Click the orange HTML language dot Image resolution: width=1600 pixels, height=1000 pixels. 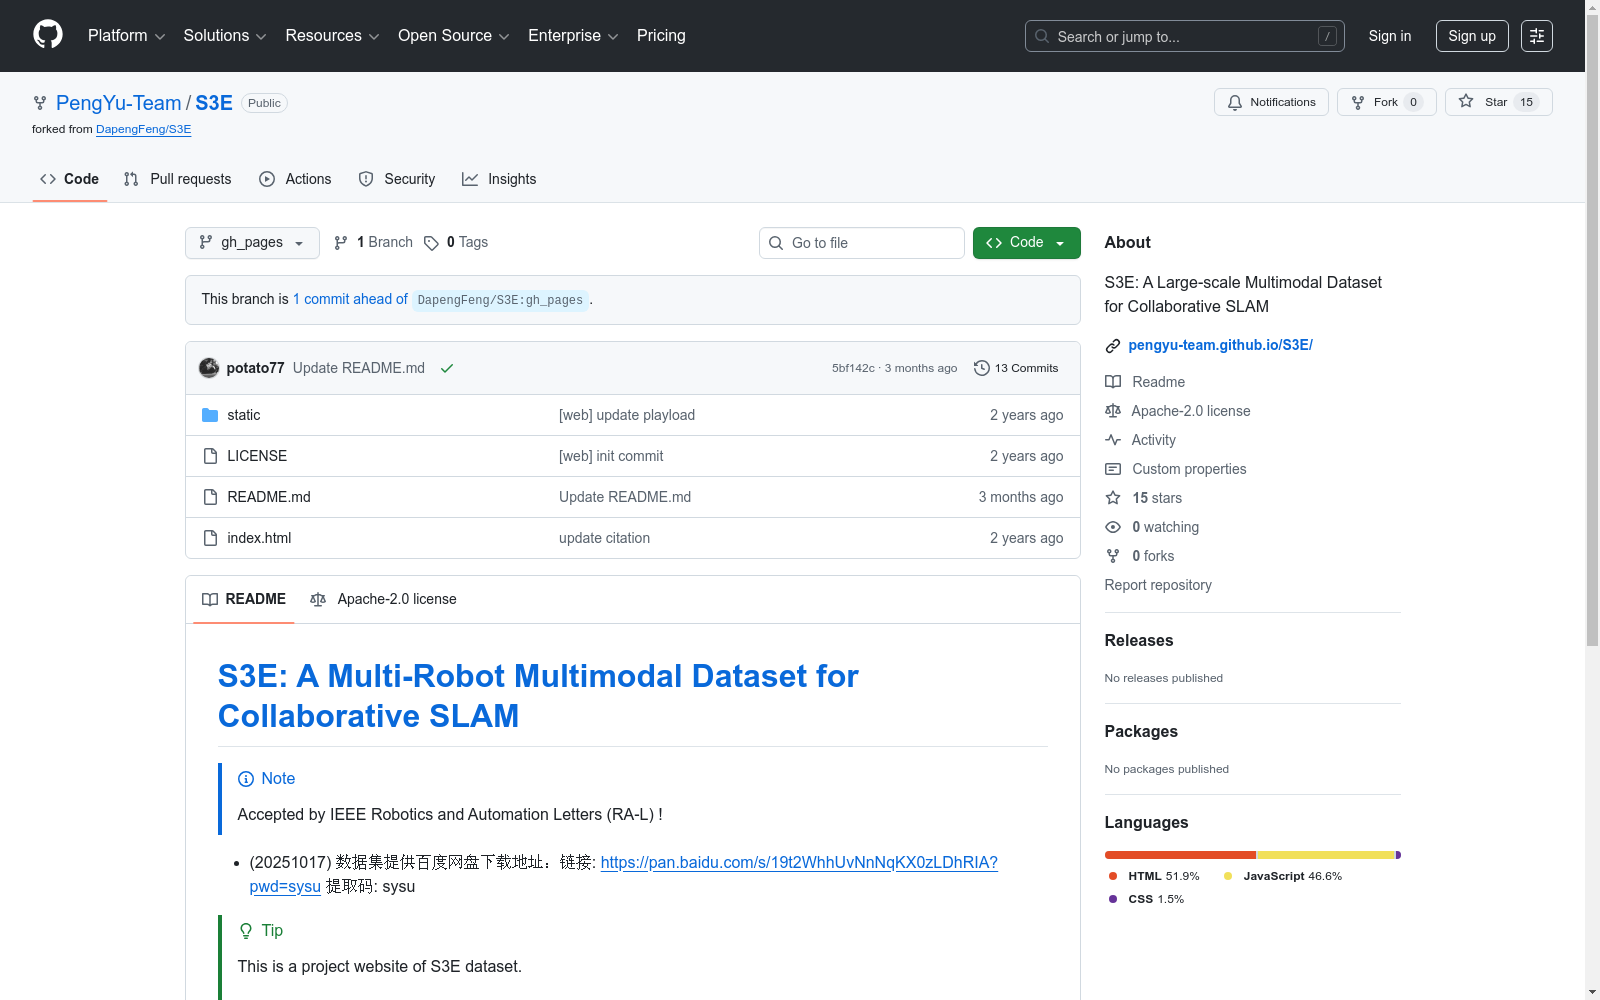click(1113, 876)
